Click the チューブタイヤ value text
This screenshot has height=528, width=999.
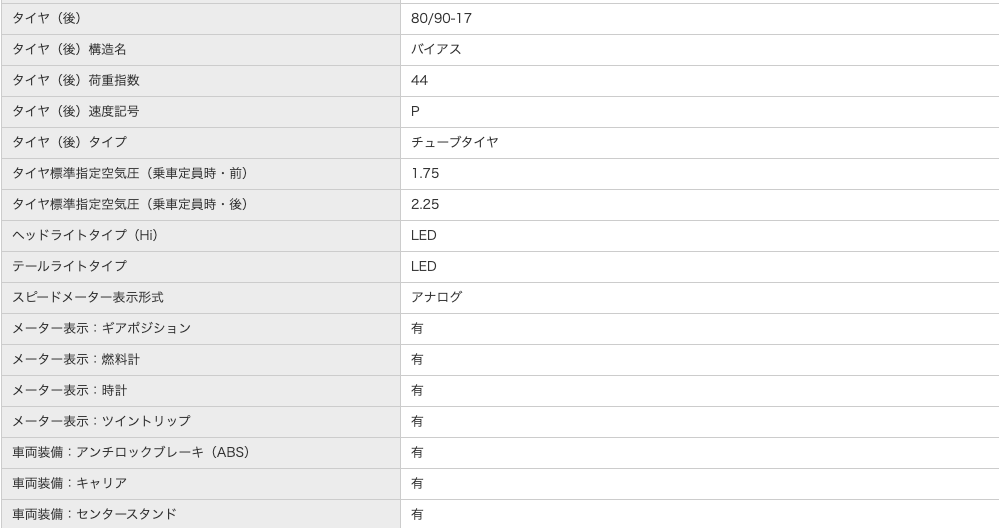454,143
